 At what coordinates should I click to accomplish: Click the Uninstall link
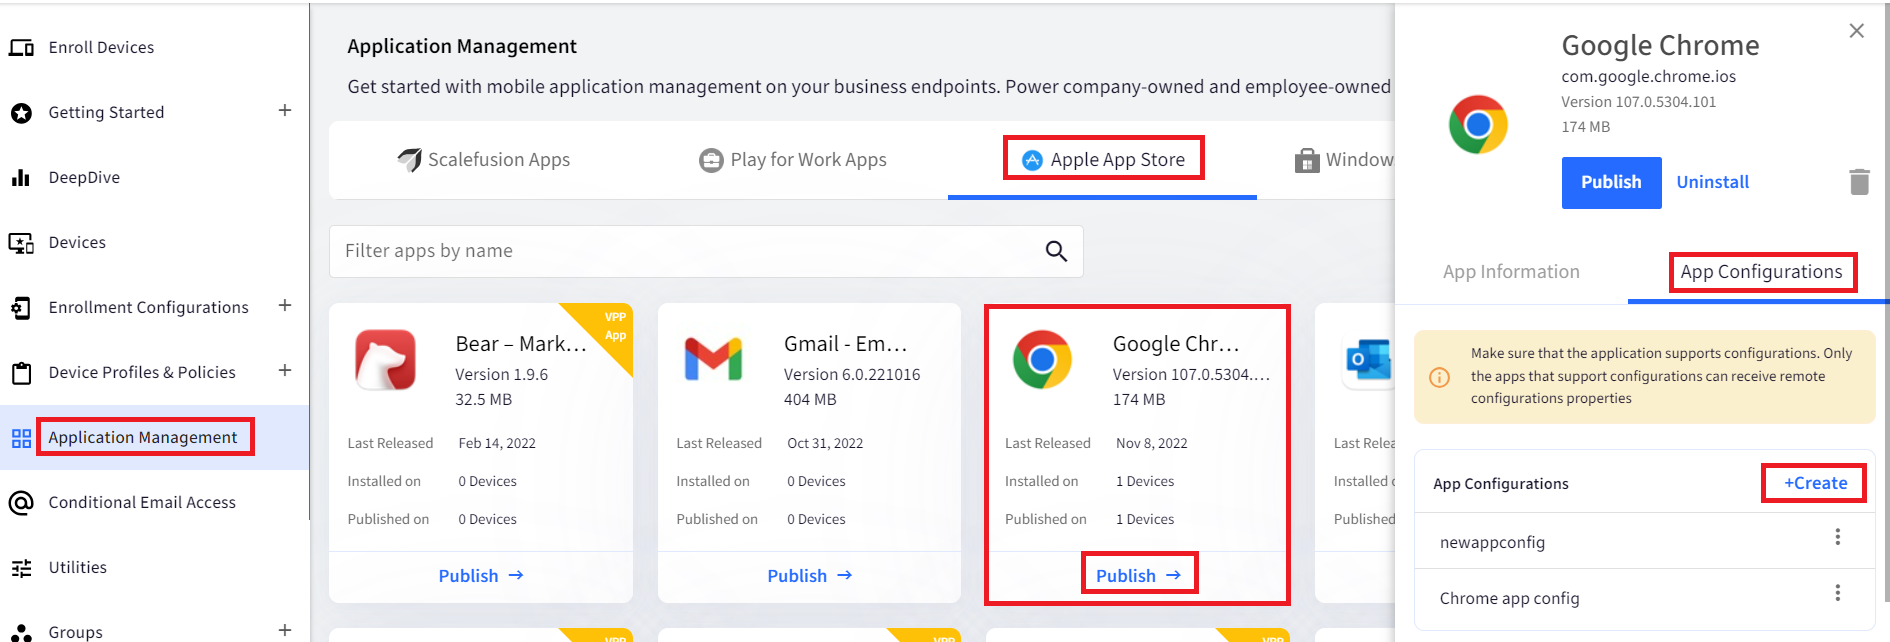pos(1712,182)
